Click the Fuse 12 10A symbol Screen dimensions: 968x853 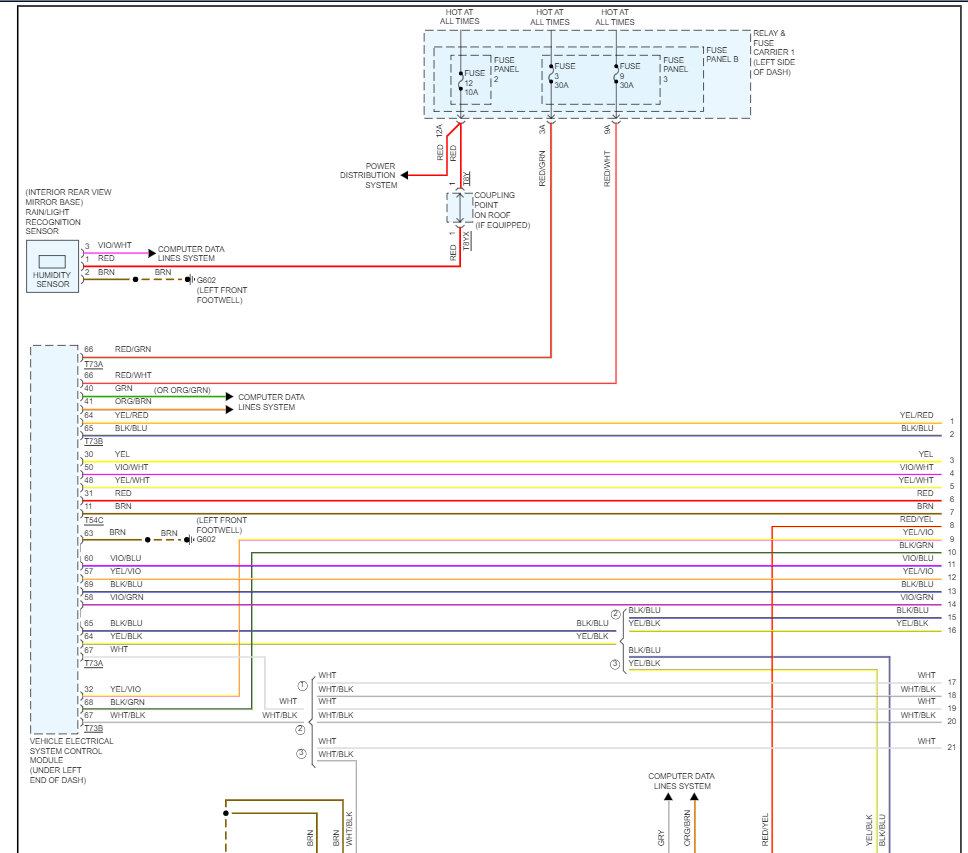point(461,81)
